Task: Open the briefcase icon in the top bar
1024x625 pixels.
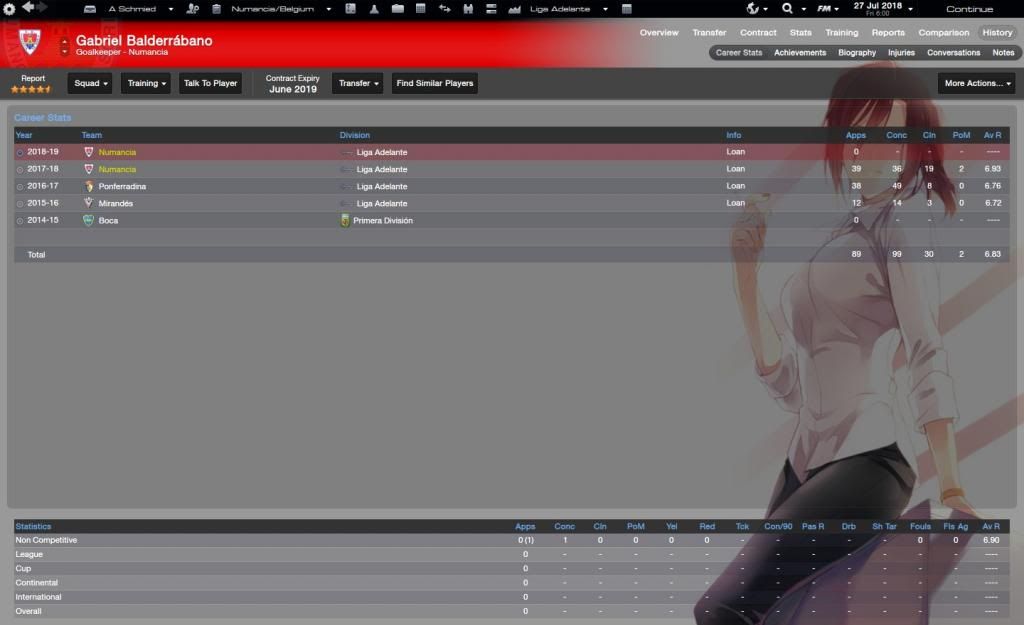Action: tap(398, 8)
